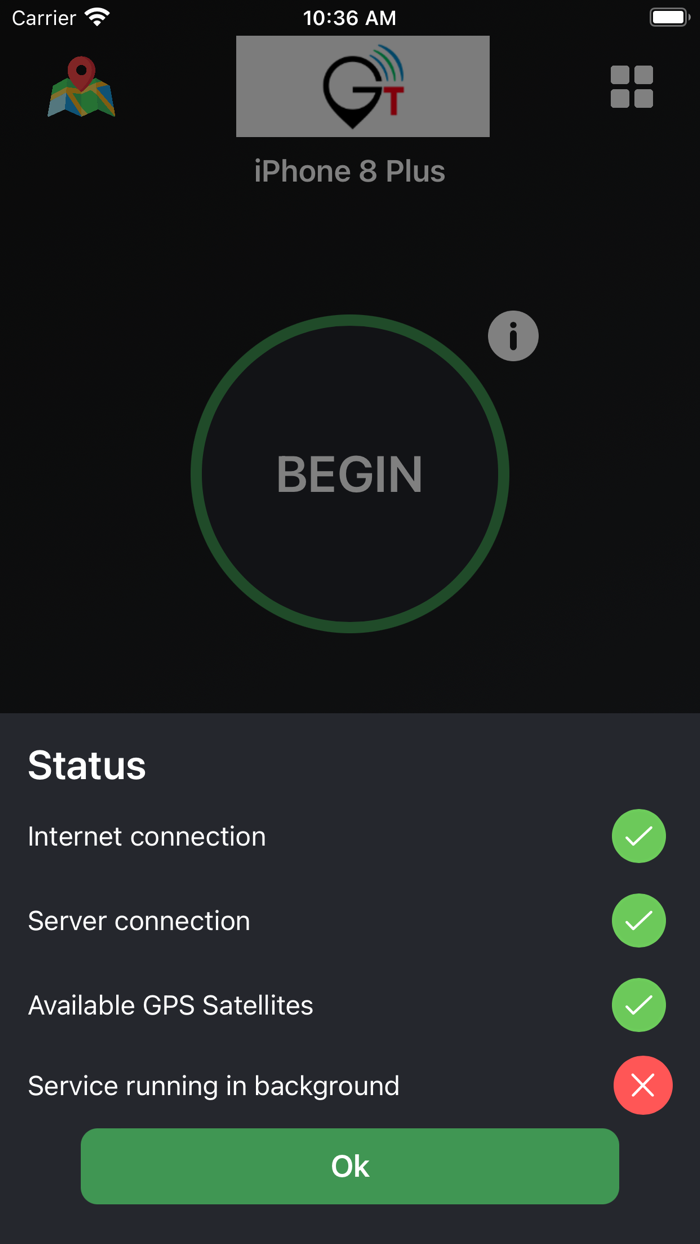Tap the battery icon in status bar
700x1244 pixels.
[669, 17]
